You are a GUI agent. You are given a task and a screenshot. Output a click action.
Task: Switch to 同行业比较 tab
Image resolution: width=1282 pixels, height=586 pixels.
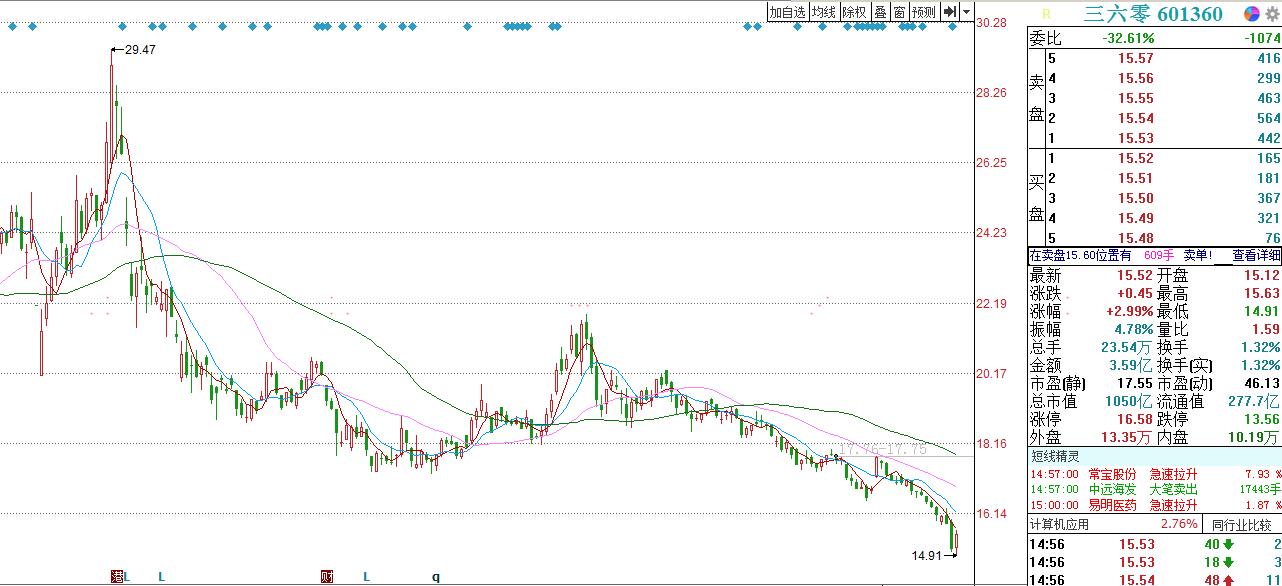tap(1241, 524)
